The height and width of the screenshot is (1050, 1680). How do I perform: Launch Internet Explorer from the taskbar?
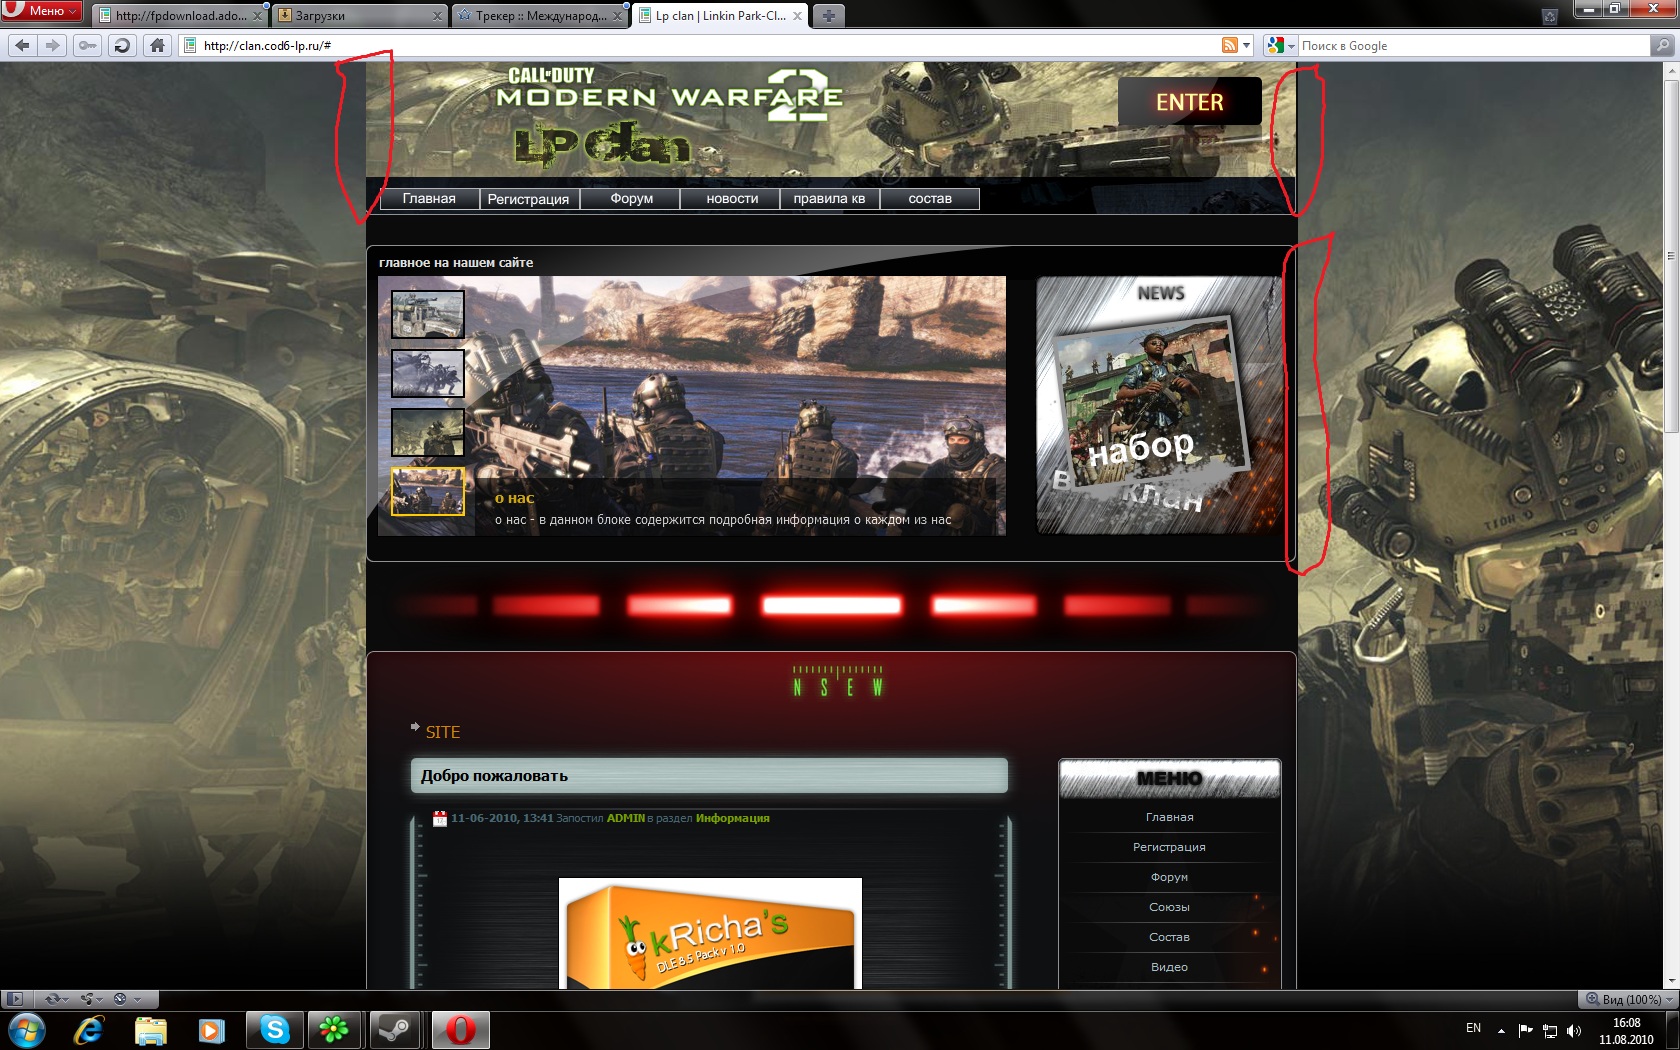click(89, 1030)
